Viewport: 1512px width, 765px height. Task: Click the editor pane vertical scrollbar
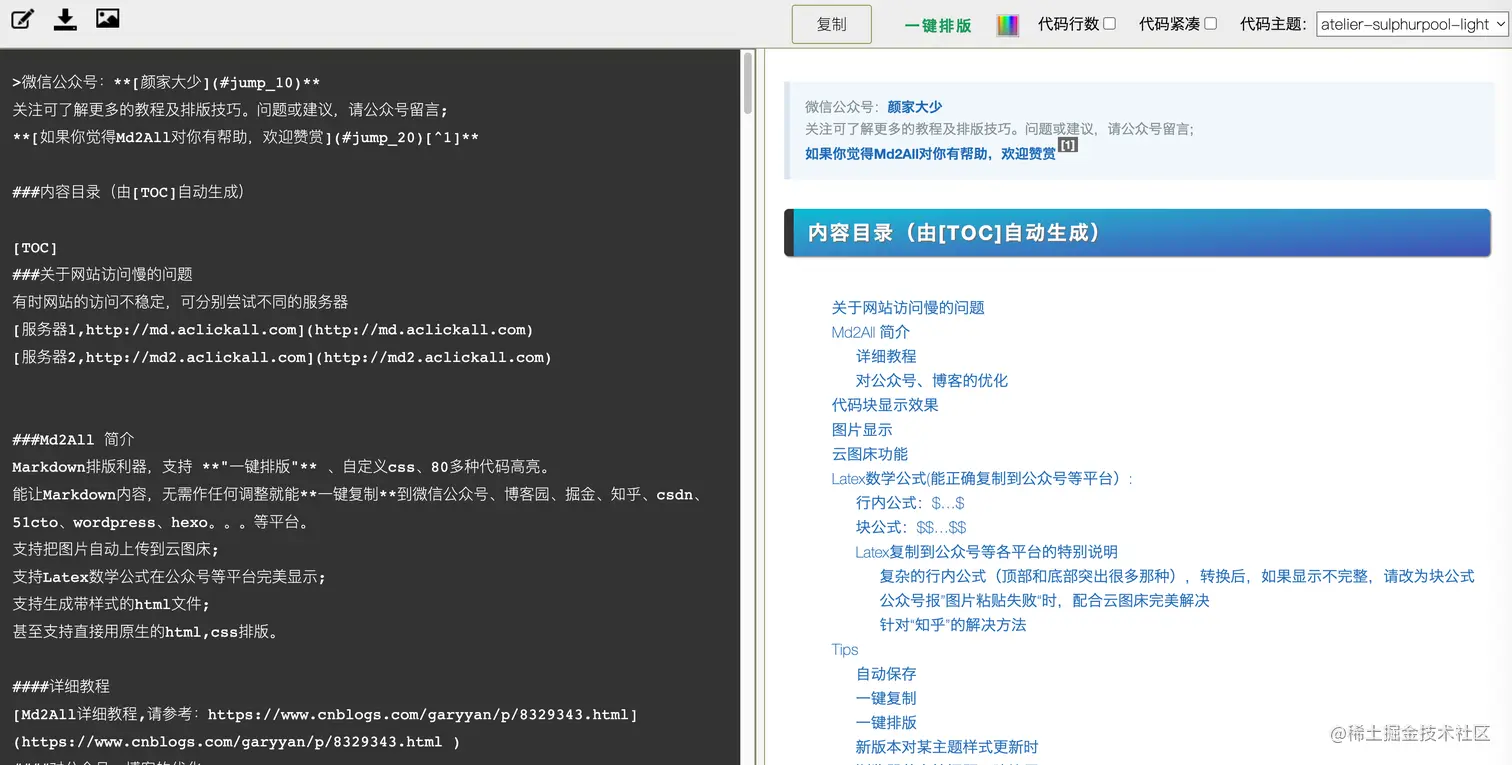click(747, 84)
